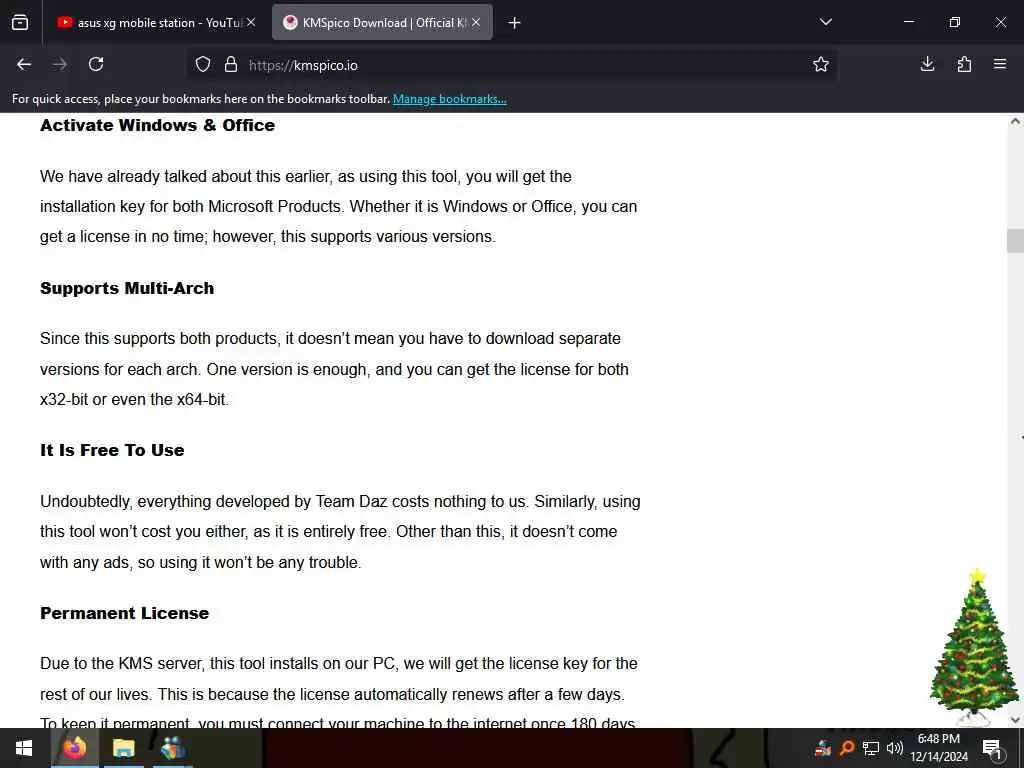
Task: Minimize the Firefox window
Action: coord(908,22)
